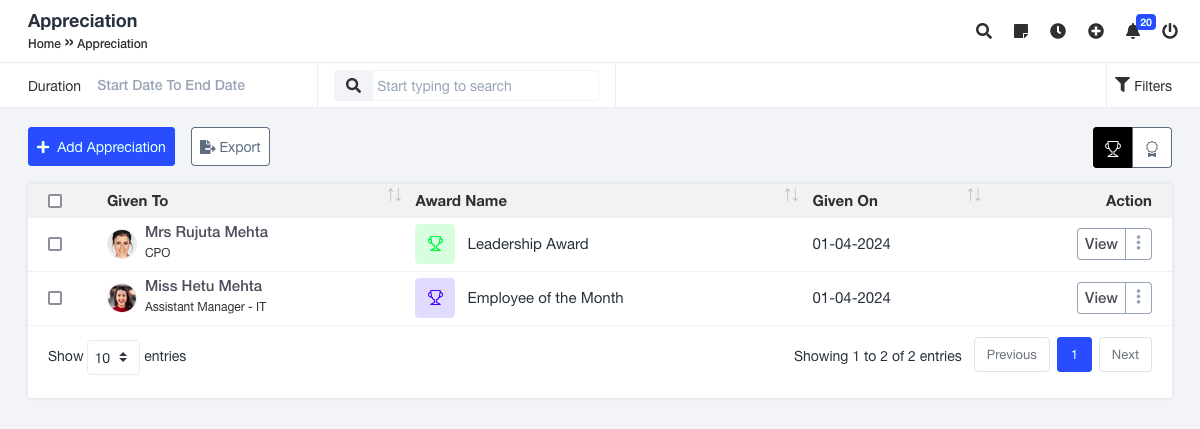
Task: Click the power logout icon
Action: pos(1170,31)
